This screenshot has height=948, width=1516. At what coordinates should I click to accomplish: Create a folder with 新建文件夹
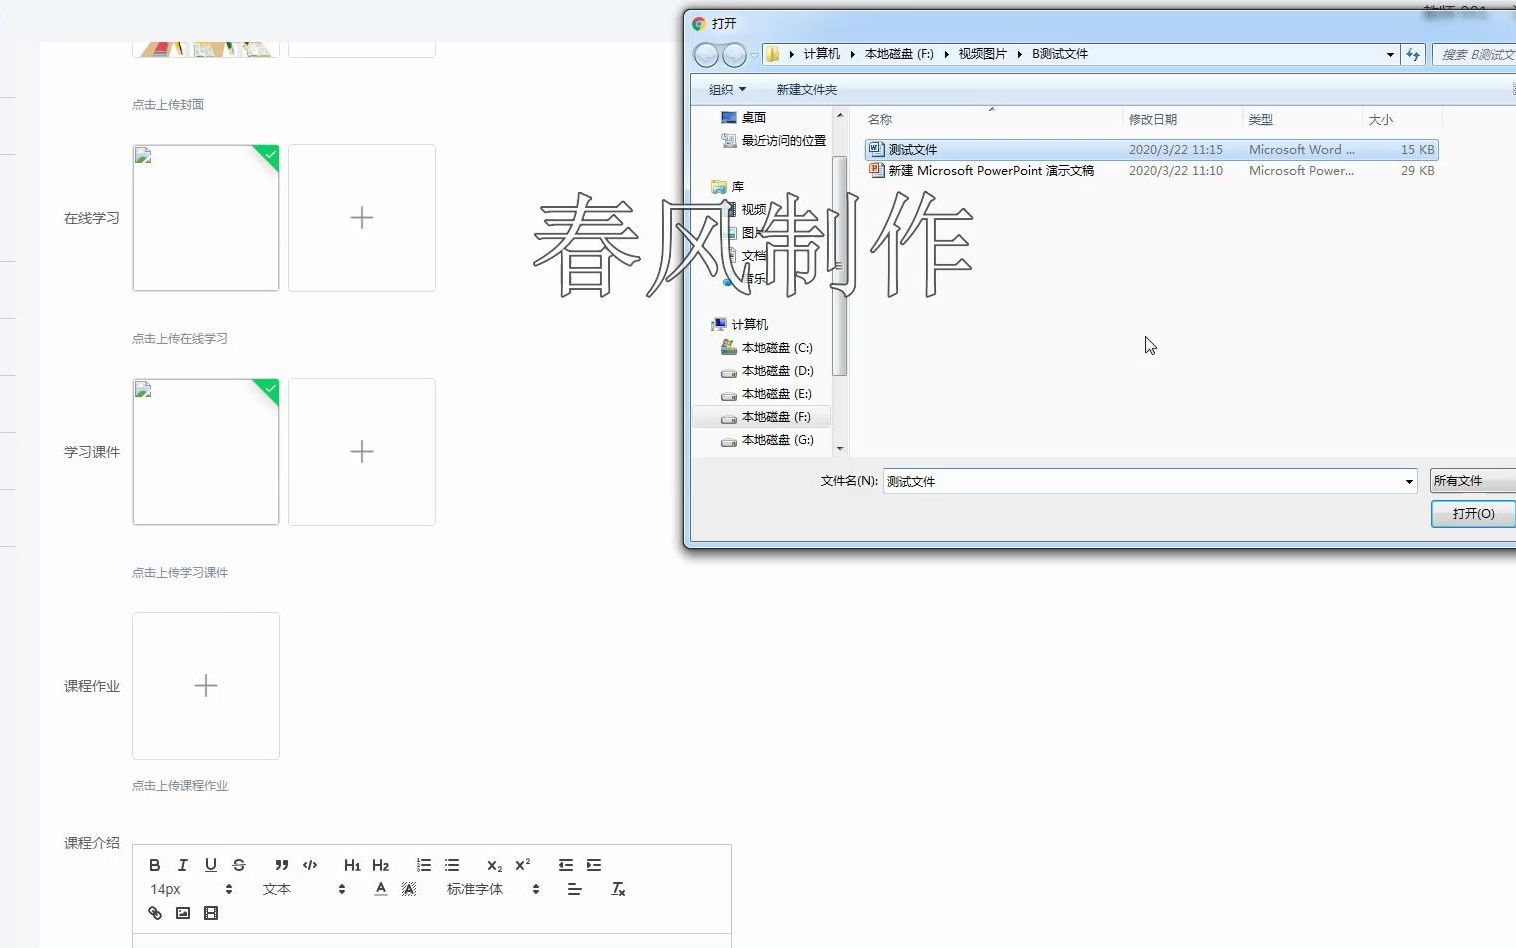[805, 89]
